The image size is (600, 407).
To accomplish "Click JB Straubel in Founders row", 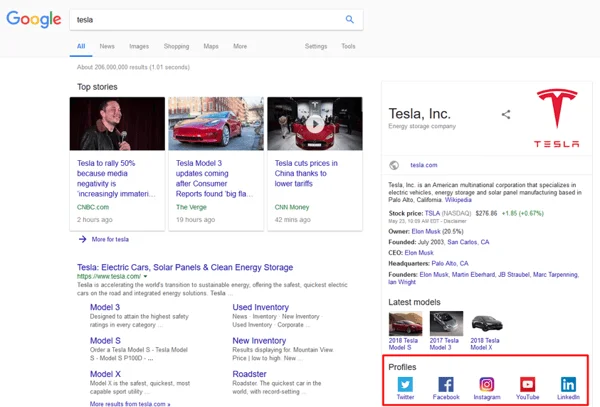I will 514,275.
